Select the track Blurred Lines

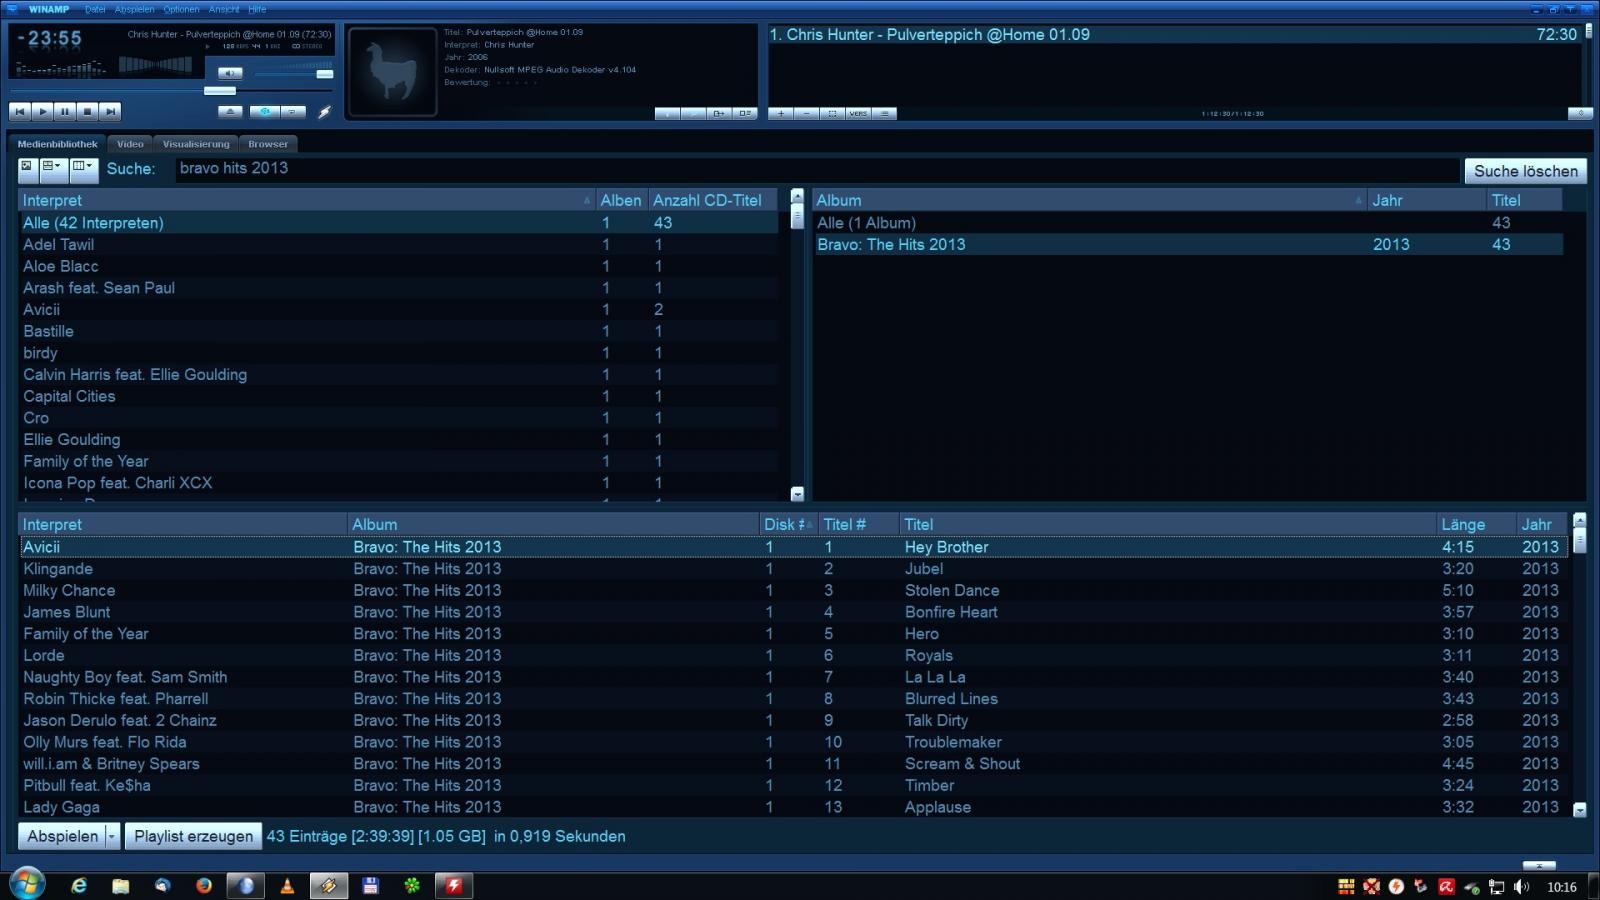(x=791, y=699)
